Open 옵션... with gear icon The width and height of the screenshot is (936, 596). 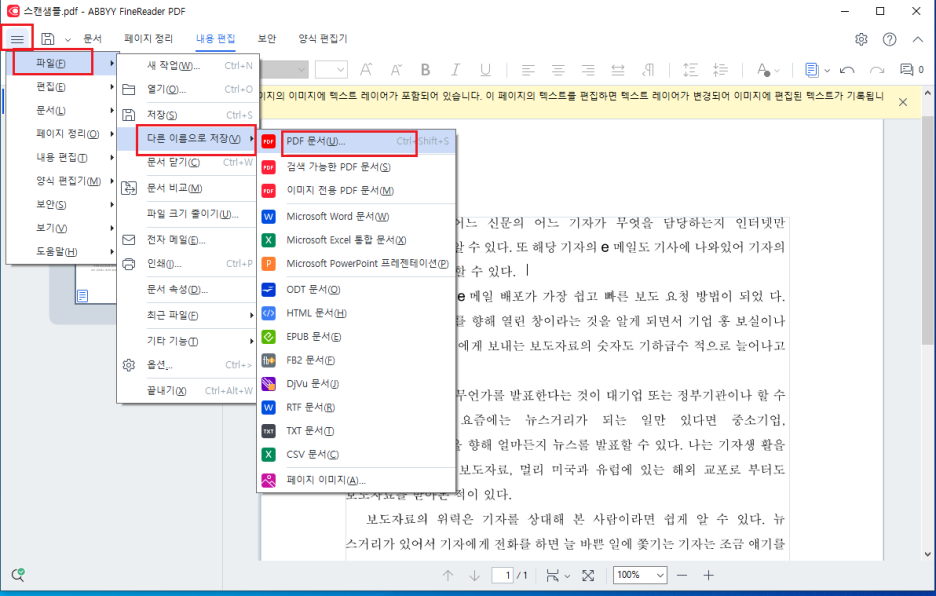click(x=187, y=365)
